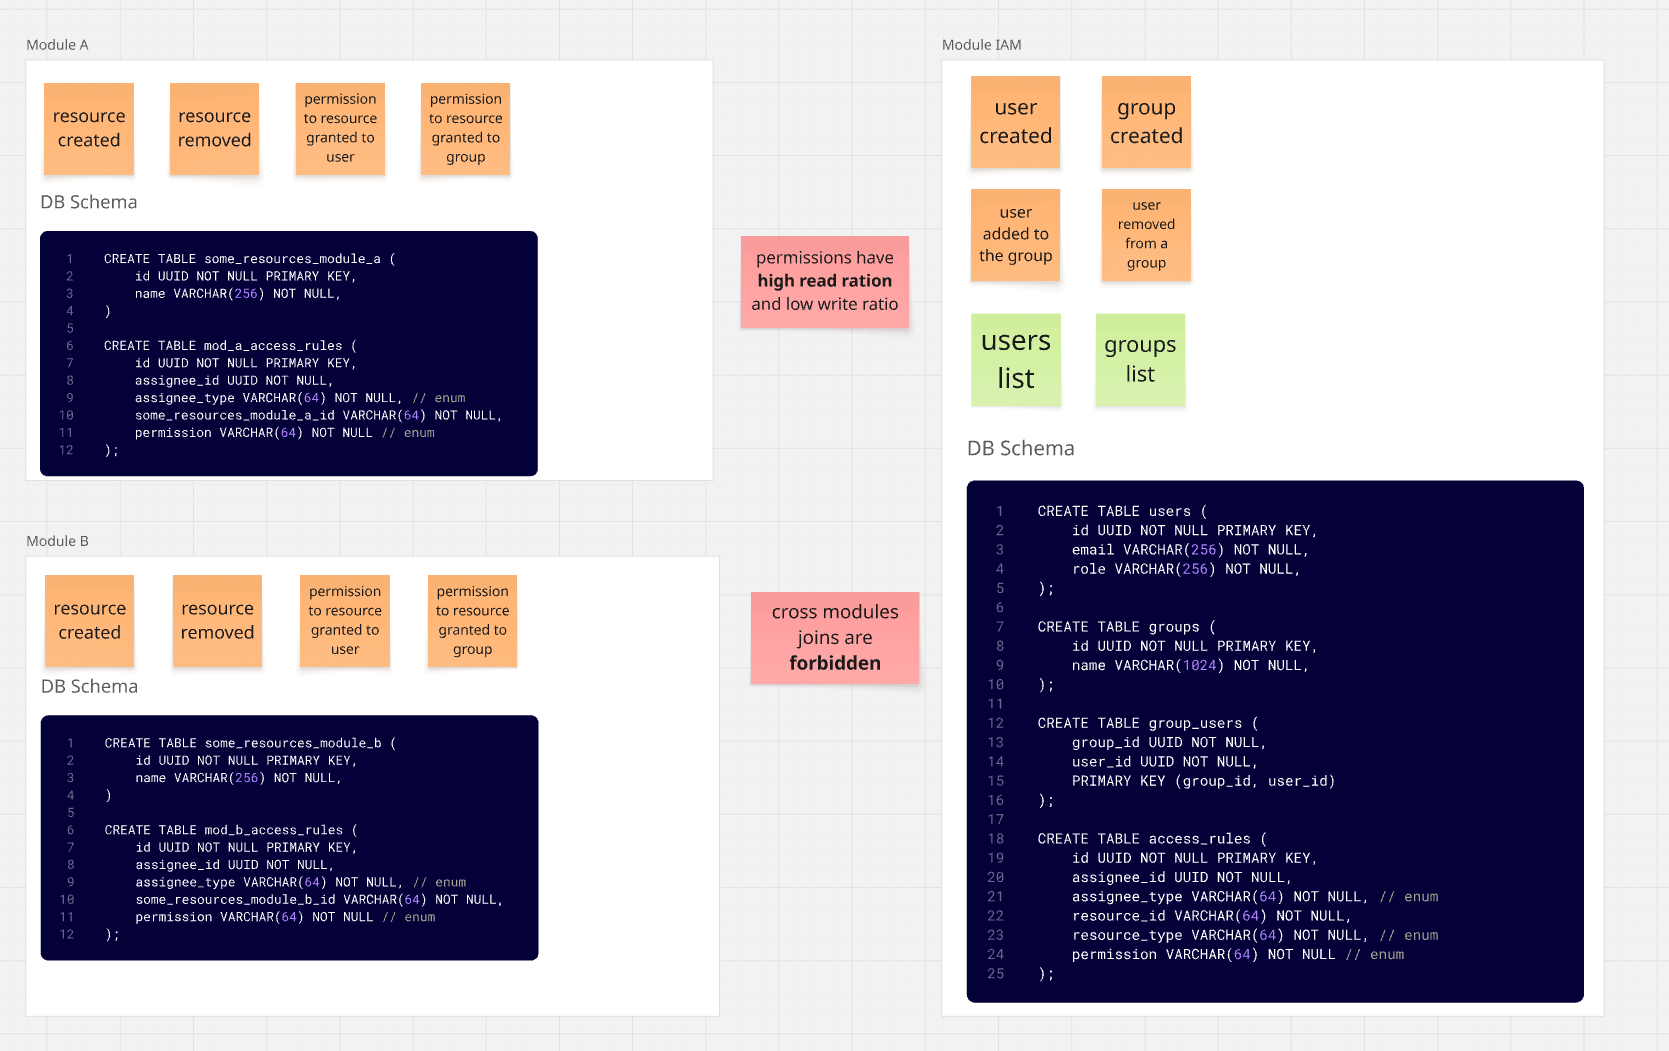Select Module A 'resource created' sticky note
Image resolution: width=1669 pixels, height=1051 pixels.
(x=89, y=129)
